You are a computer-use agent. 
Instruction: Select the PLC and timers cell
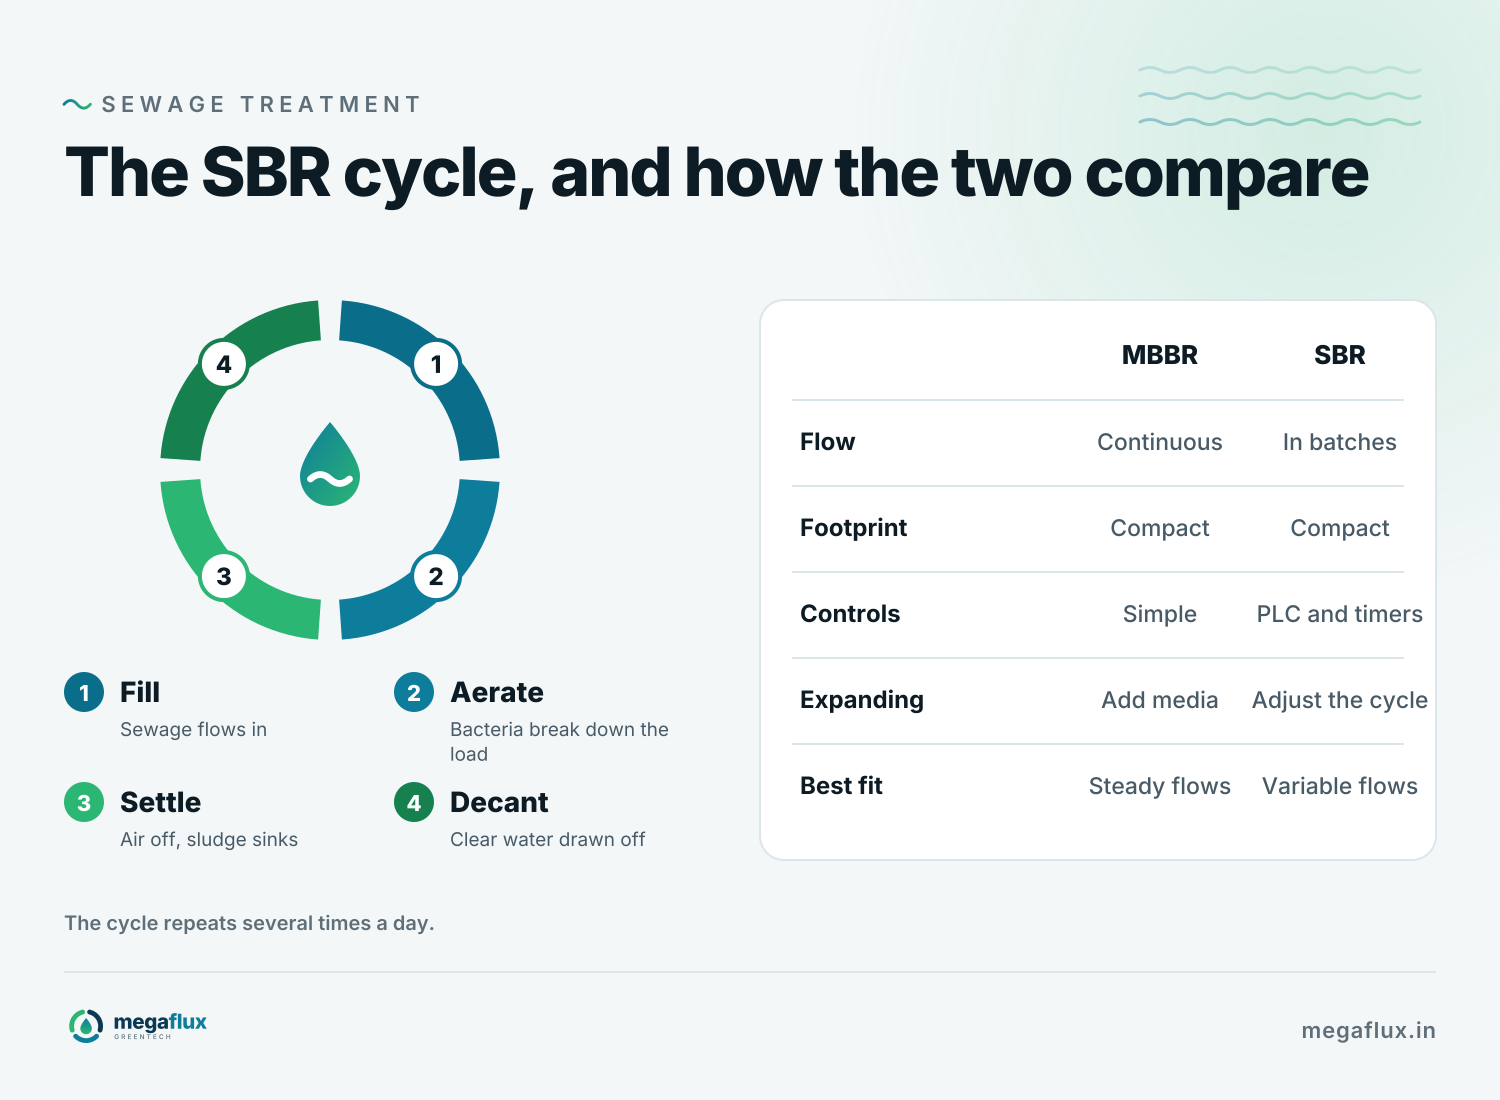pos(1340,614)
